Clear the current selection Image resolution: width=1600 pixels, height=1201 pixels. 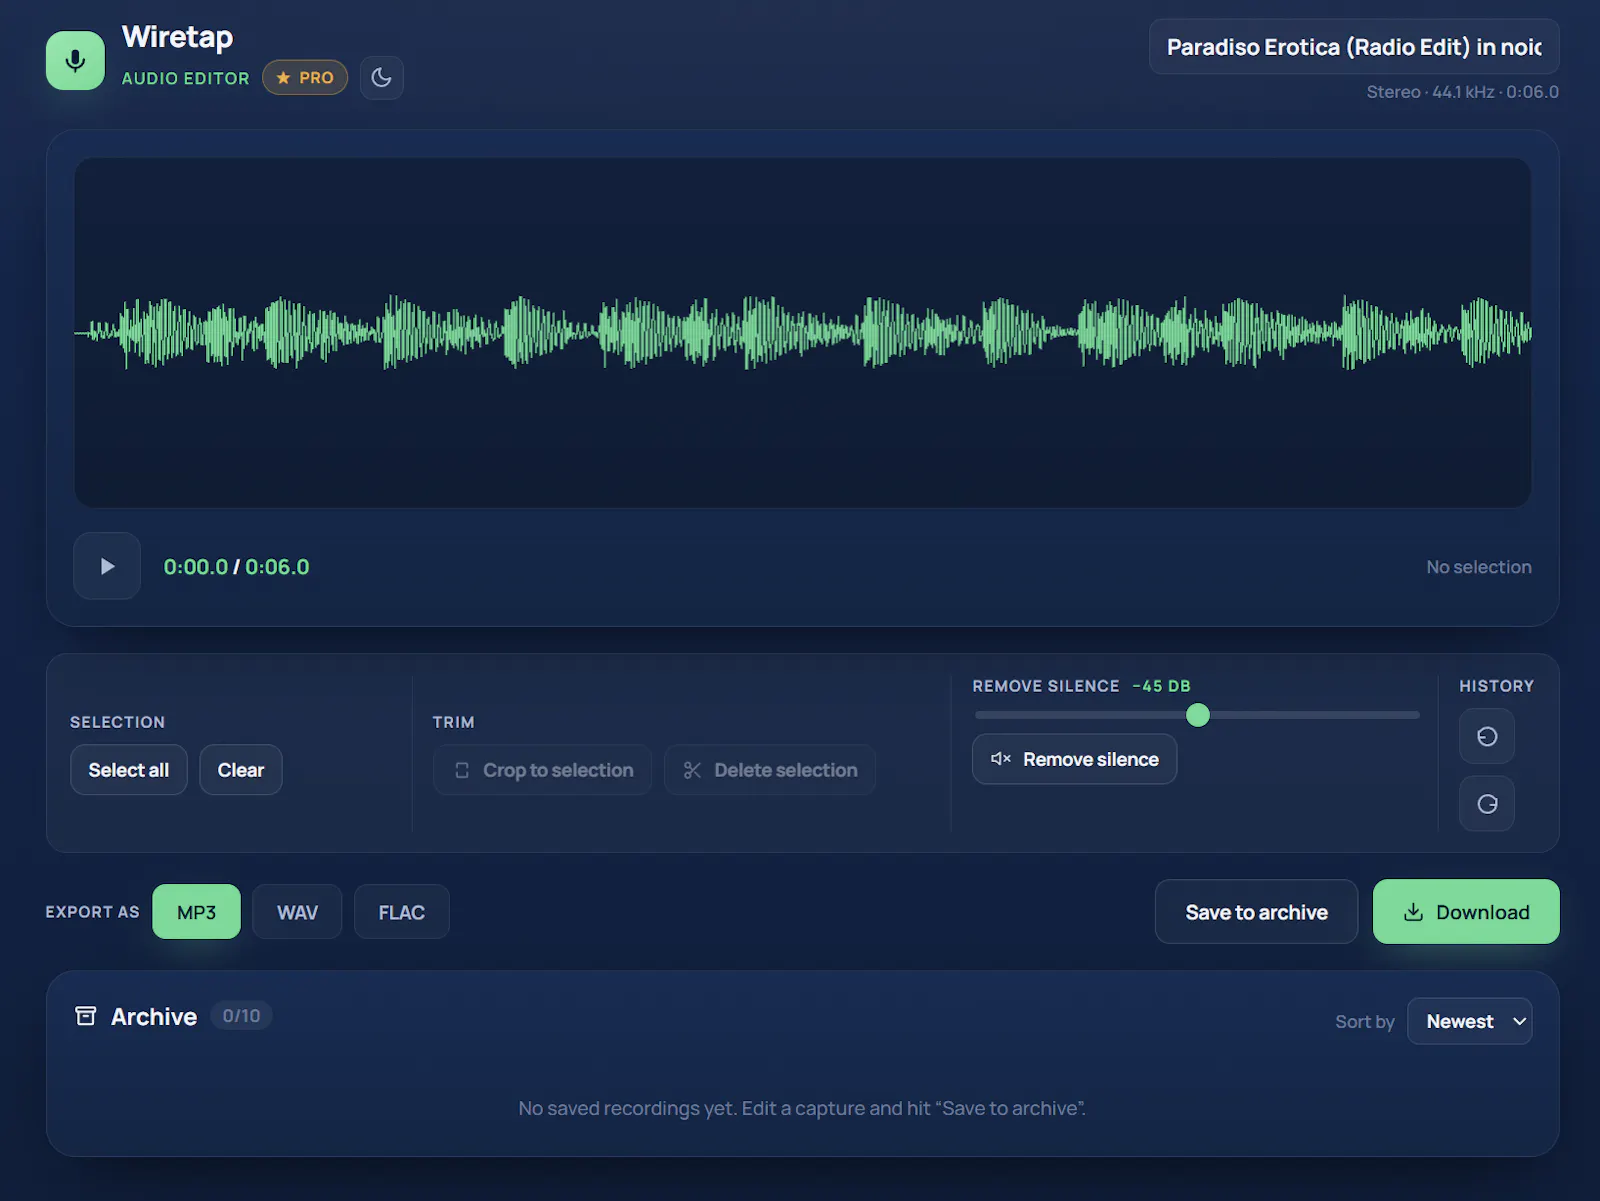241,770
